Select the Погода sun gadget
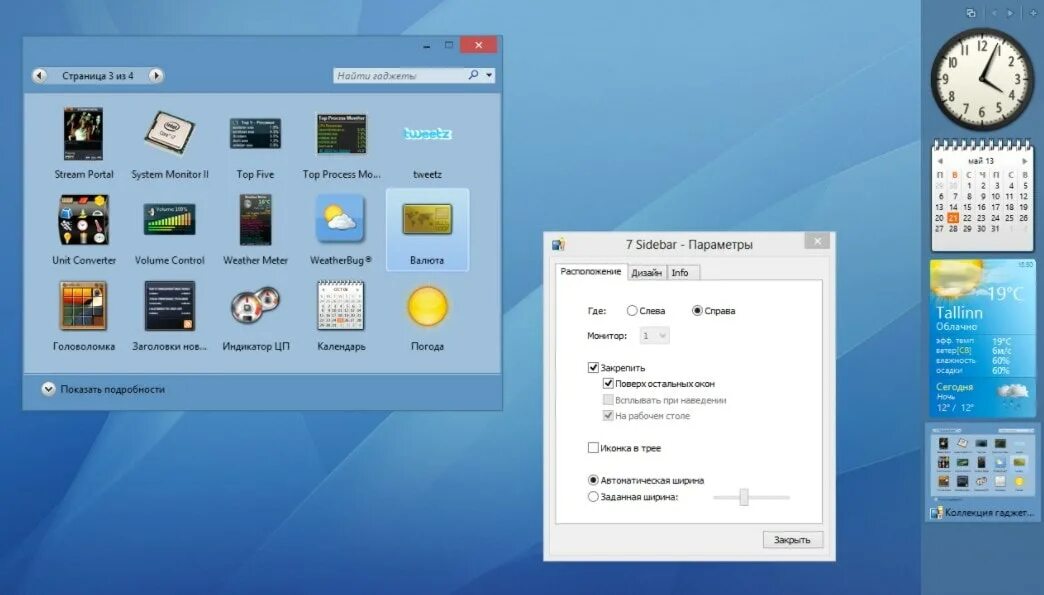Screen dimensions: 1044x595 click(x=427, y=315)
